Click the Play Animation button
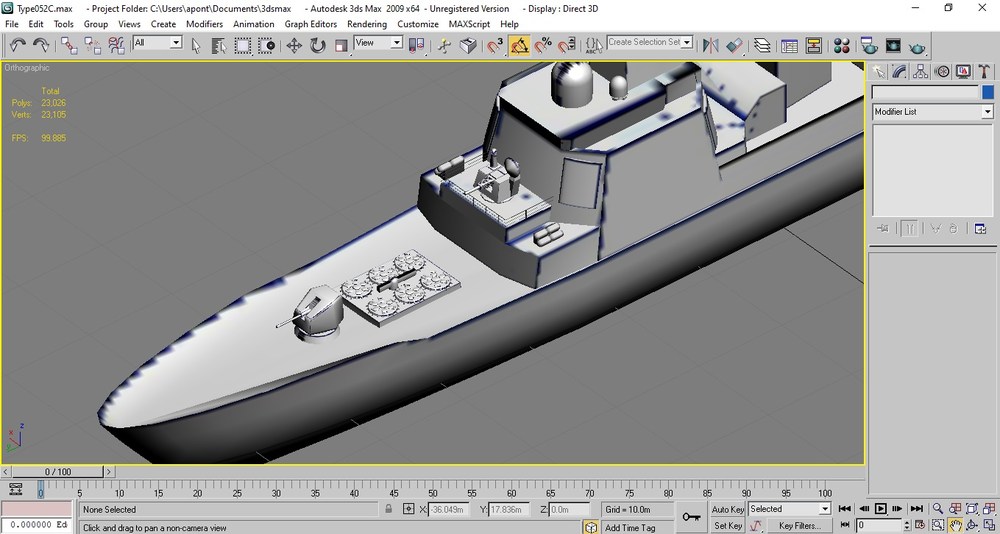 (880, 508)
